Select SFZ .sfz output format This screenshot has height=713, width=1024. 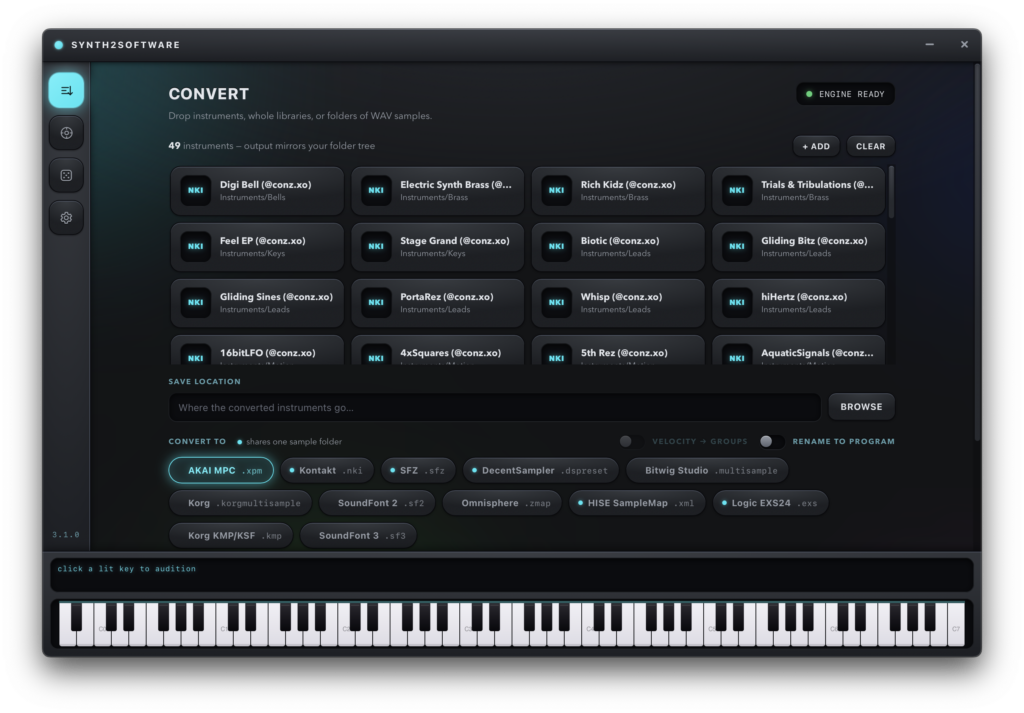[x=418, y=470]
